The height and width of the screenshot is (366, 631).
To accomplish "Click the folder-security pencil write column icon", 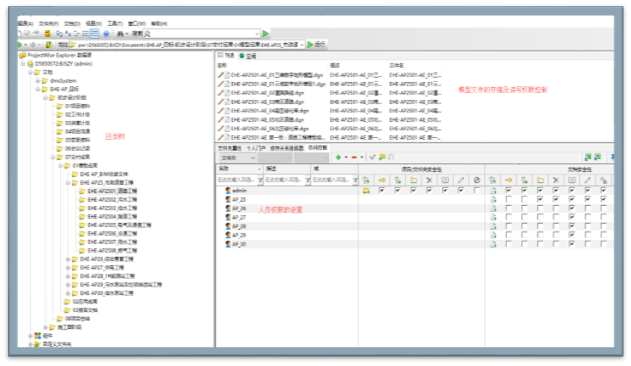I will coord(461,180).
